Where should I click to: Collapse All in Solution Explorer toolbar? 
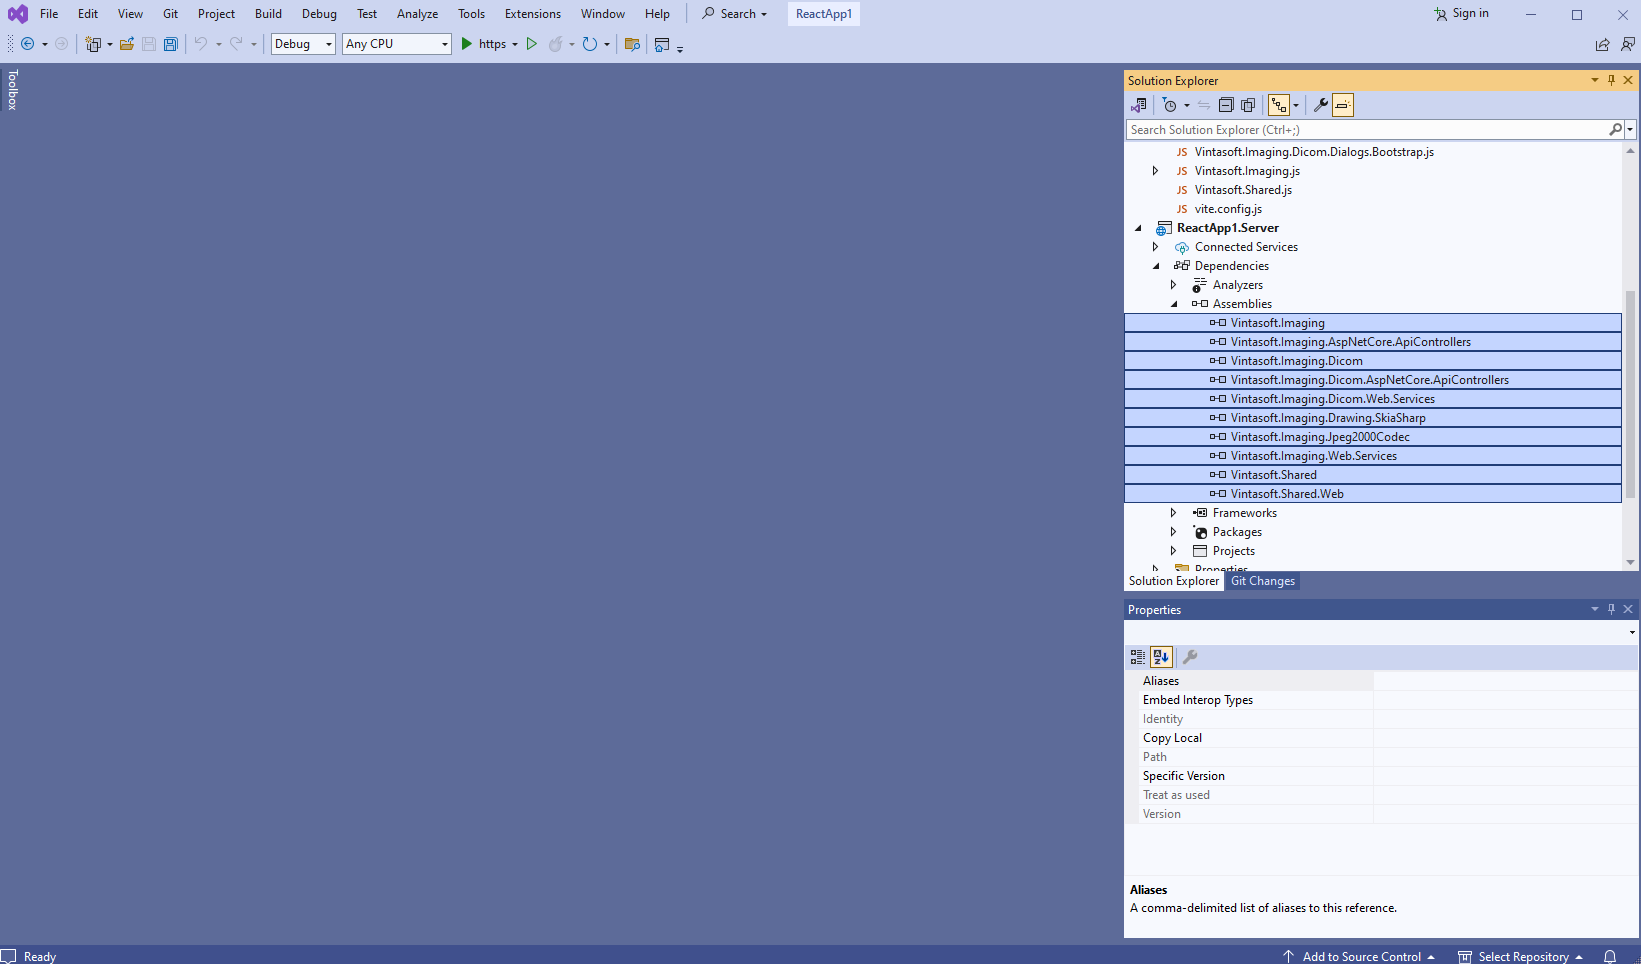pyautogui.click(x=1226, y=105)
